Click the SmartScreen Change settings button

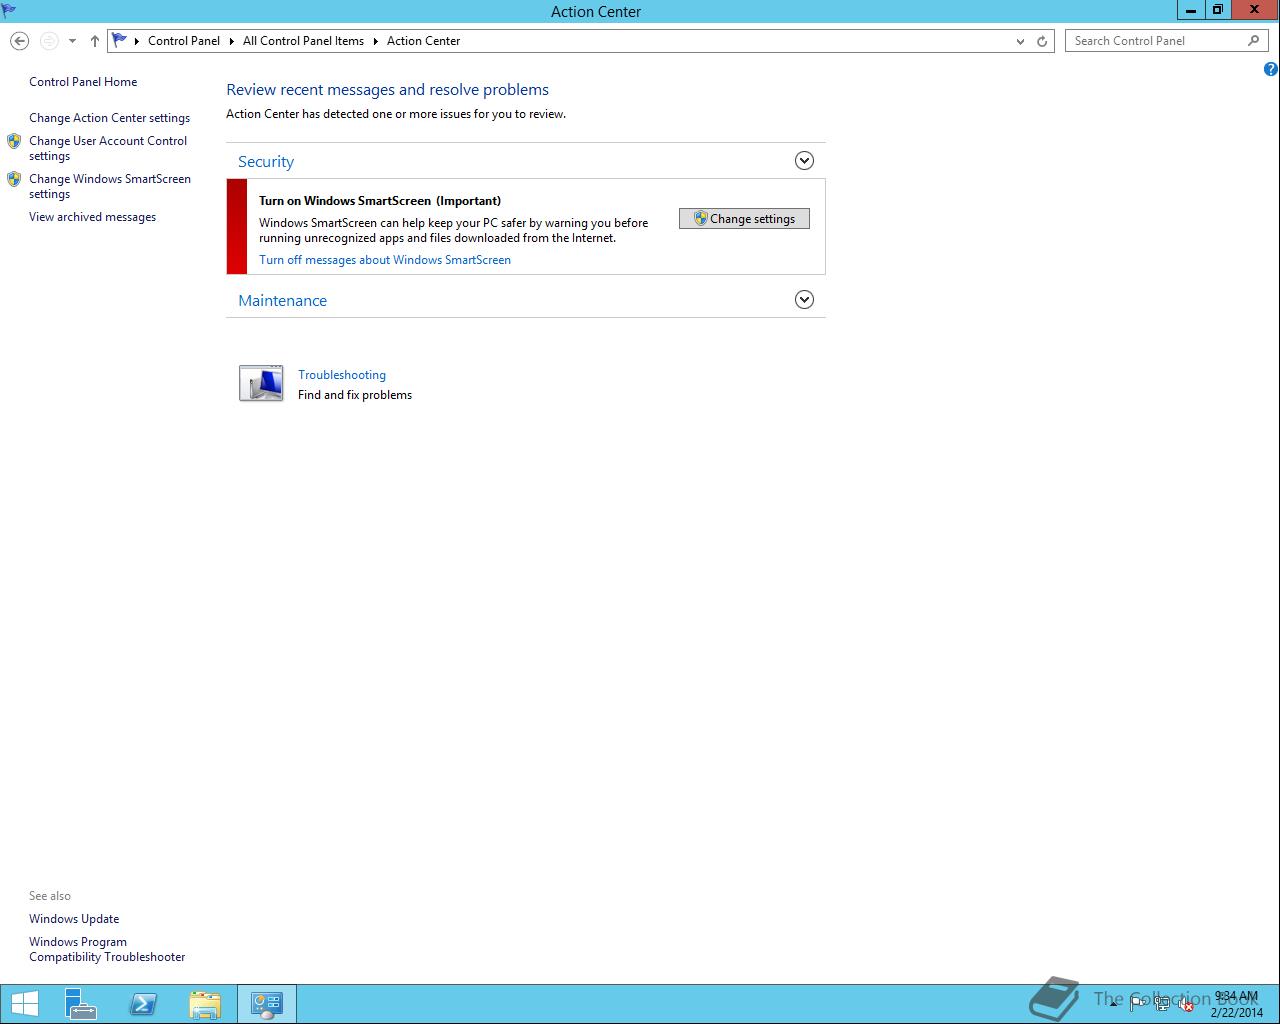744,219
